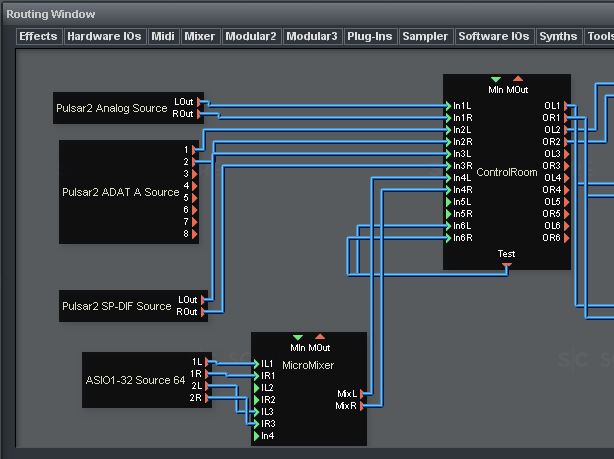This screenshot has height=459, width=614.
Task: Select the ControlRoom module by its label
Action: (507, 172)
